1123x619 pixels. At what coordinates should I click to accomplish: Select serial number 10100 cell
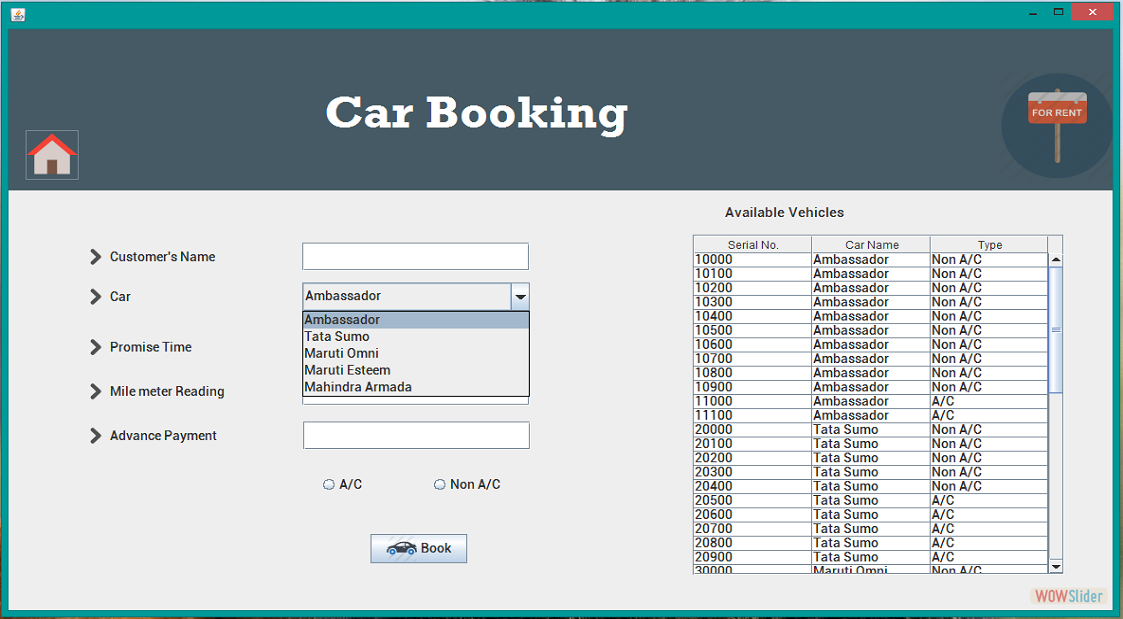tap(753, 274)
